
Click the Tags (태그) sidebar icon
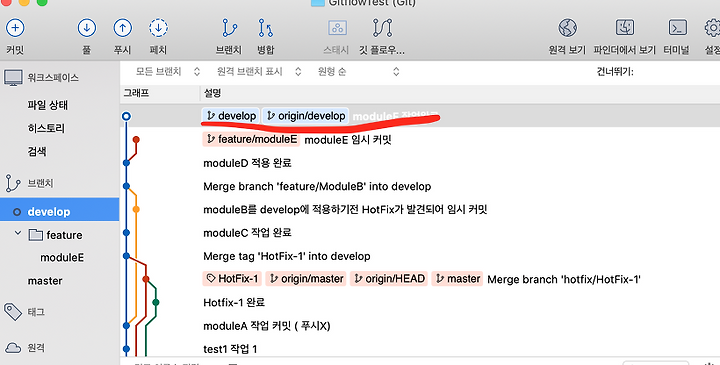(13, 312)
